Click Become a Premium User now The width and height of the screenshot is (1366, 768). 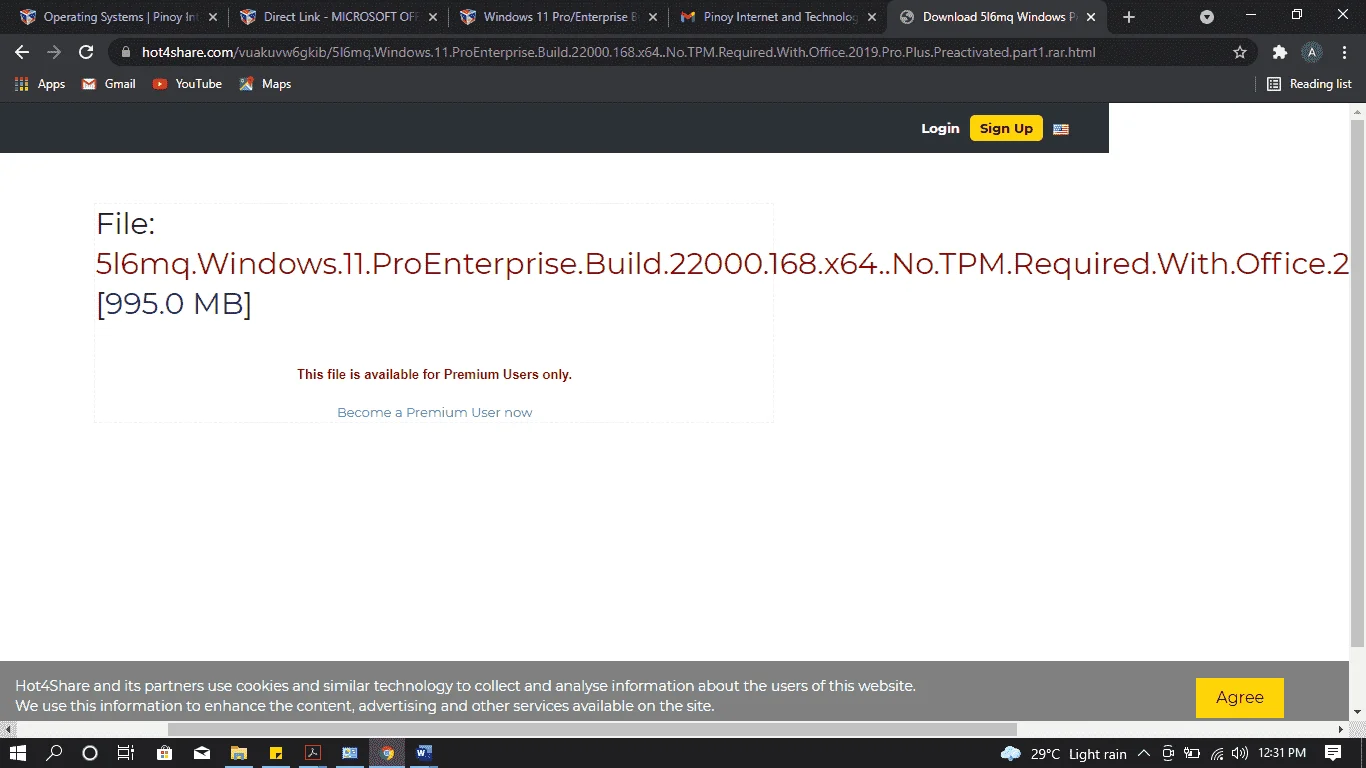point(434,412)
